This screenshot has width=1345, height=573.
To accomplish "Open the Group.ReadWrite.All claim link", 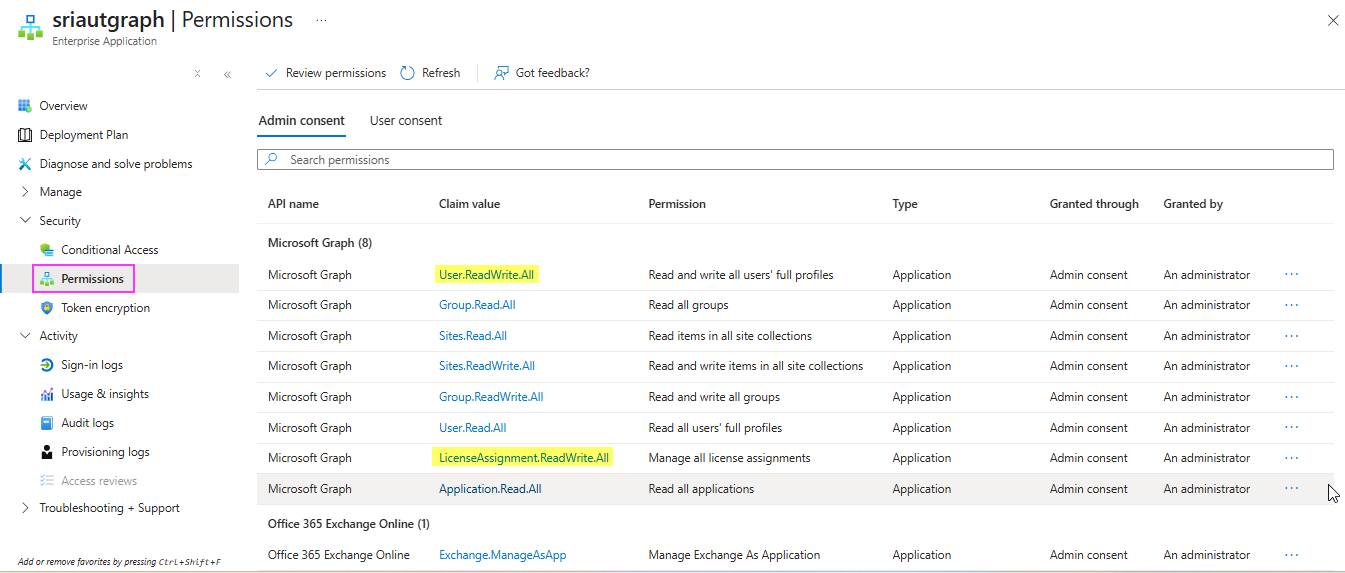I will (x=491, y=397).
